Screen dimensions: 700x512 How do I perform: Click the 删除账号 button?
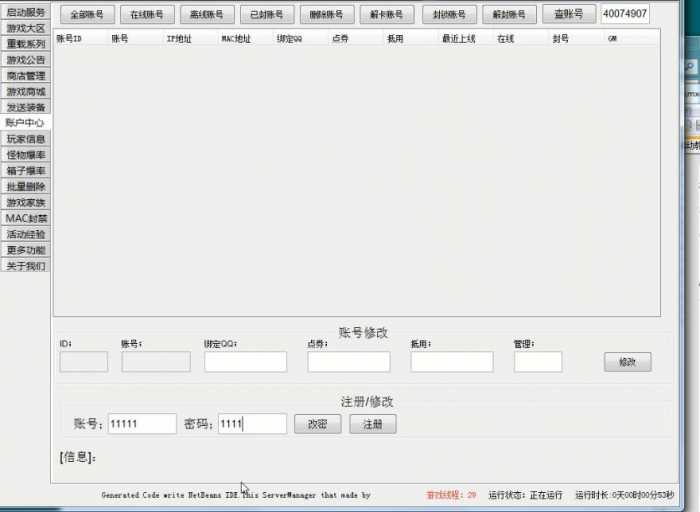pyautogui.click(x=327, y=15)
